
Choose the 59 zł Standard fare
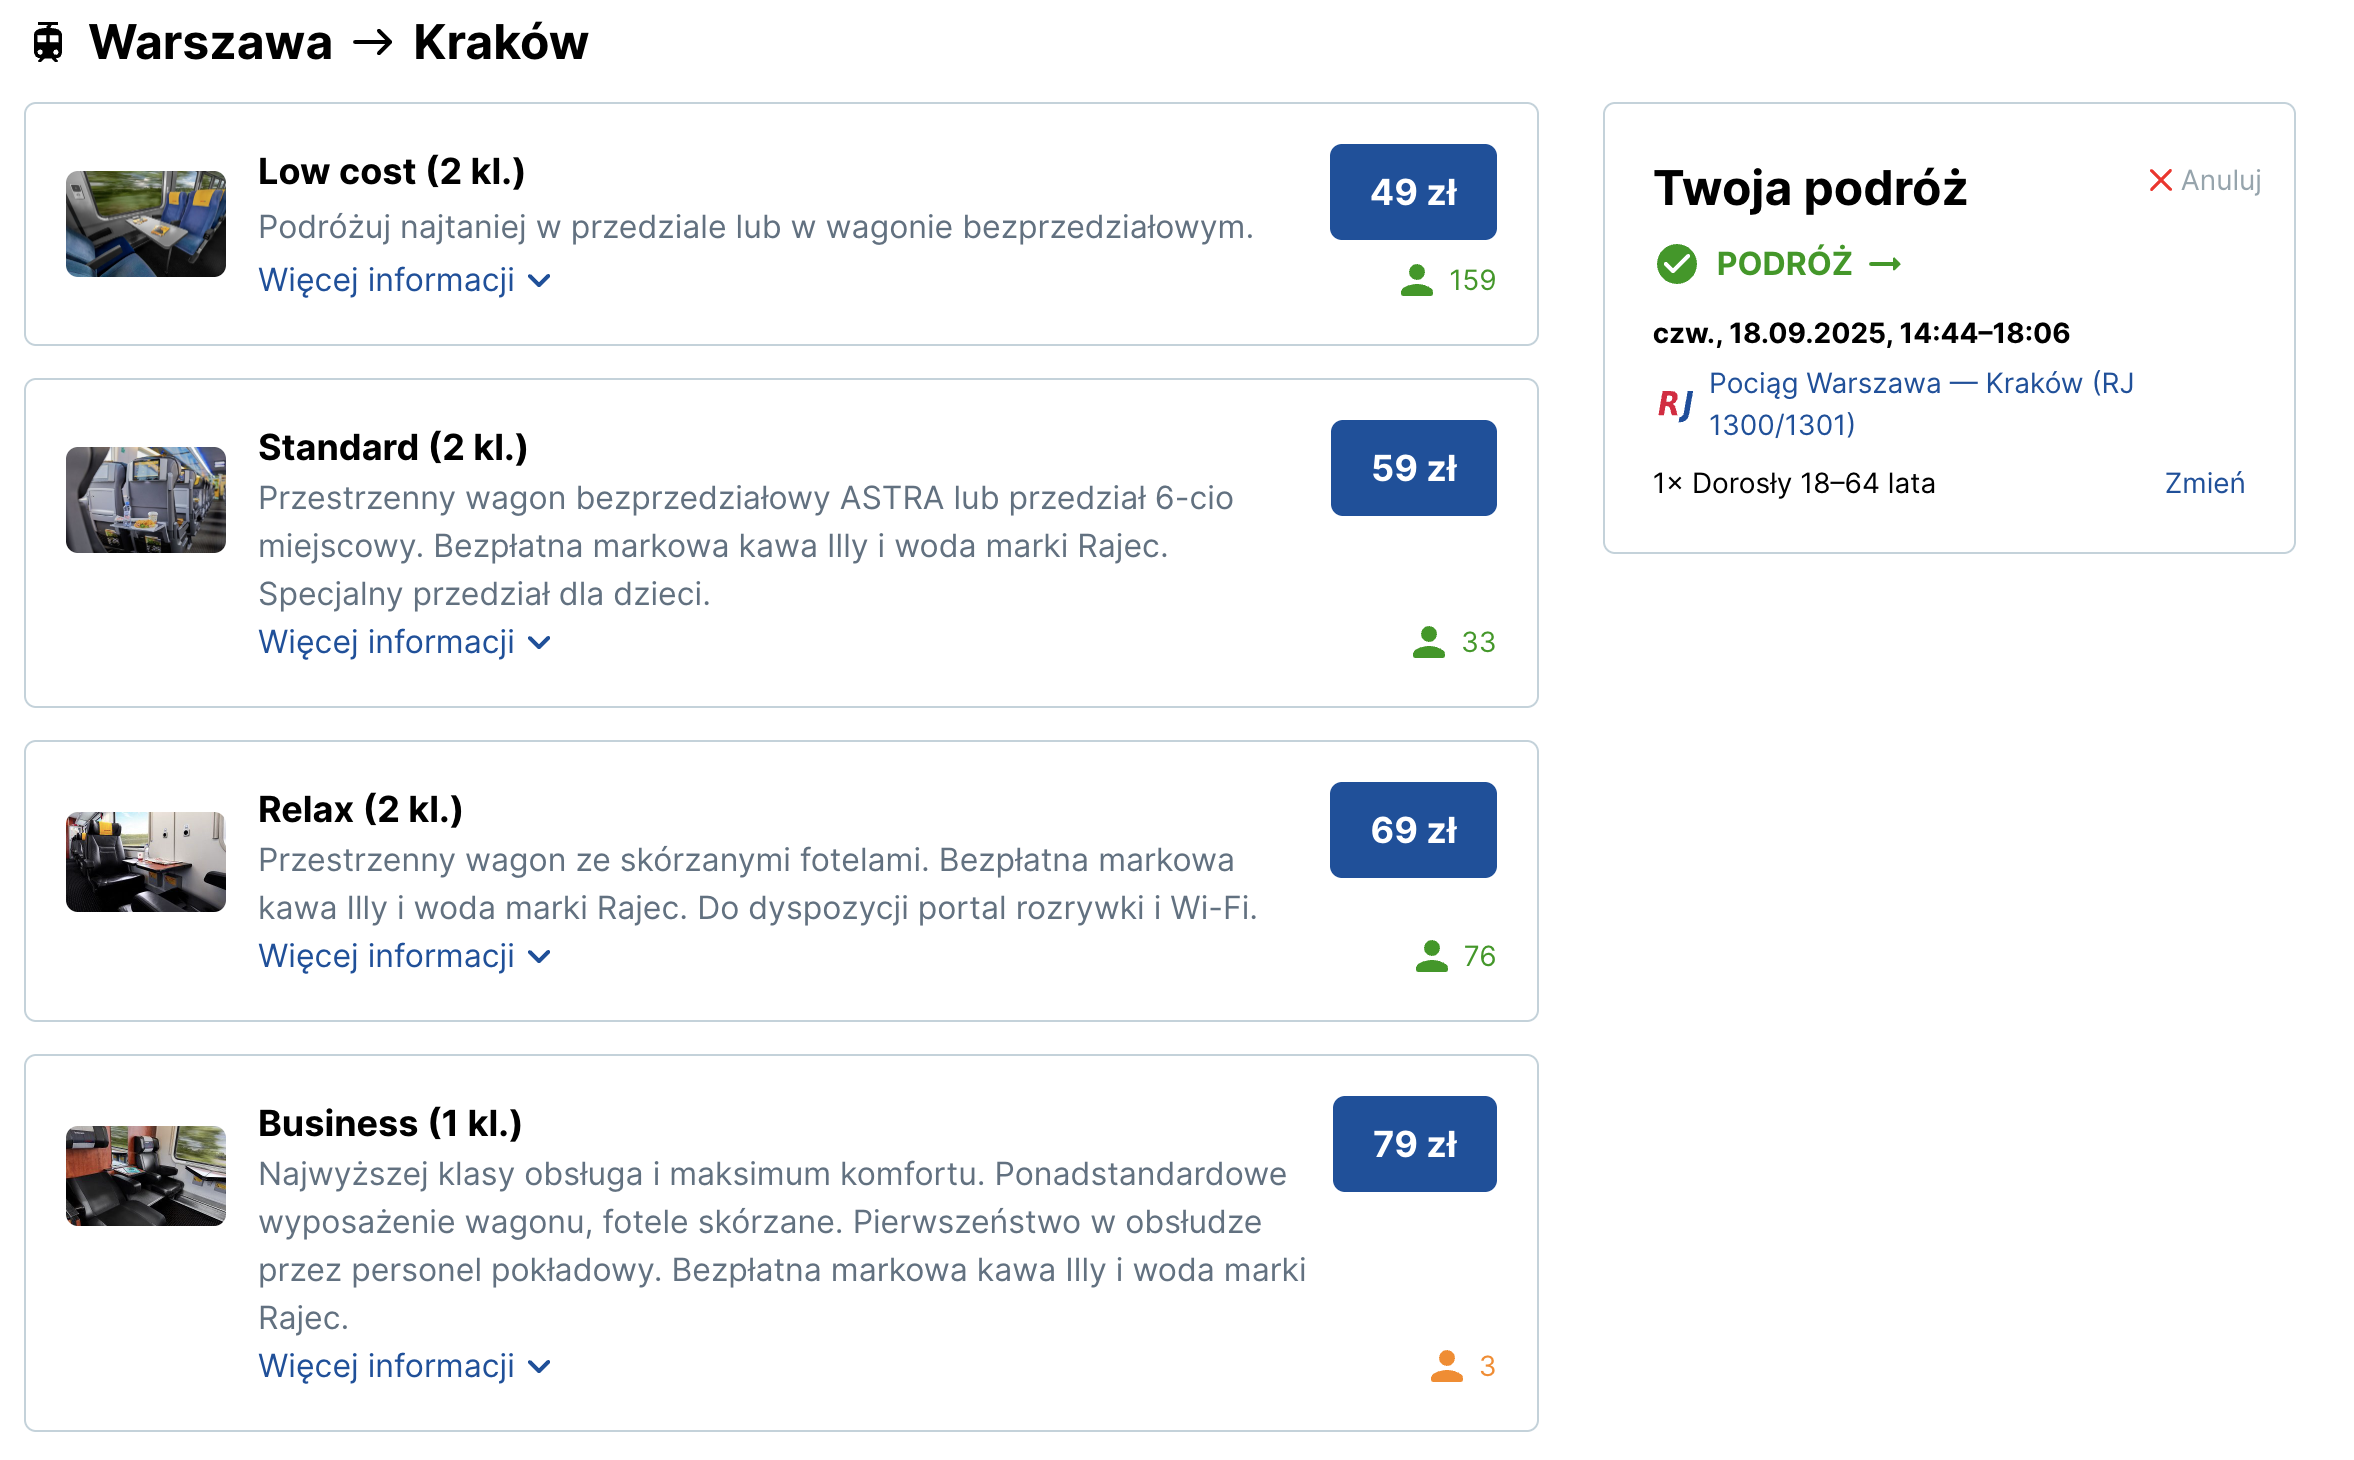point(1414,468)
